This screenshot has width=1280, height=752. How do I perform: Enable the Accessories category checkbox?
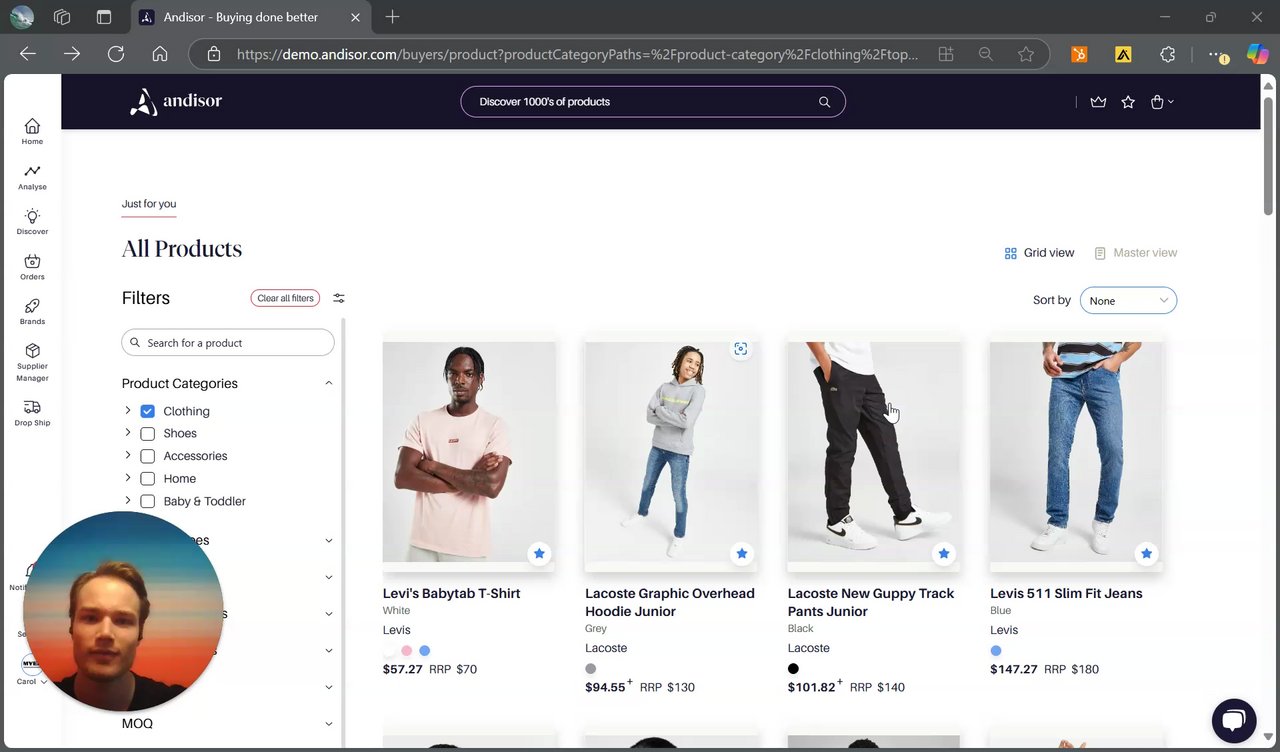148,456
